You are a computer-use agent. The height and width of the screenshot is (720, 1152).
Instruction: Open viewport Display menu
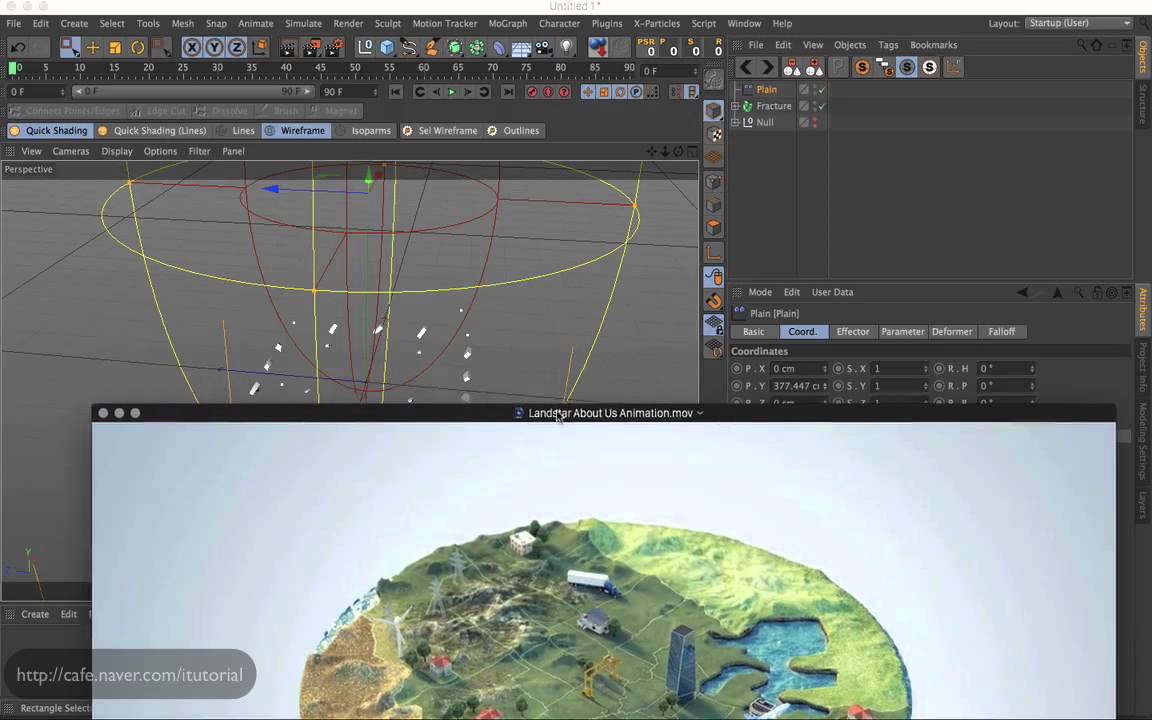point(117,151)
